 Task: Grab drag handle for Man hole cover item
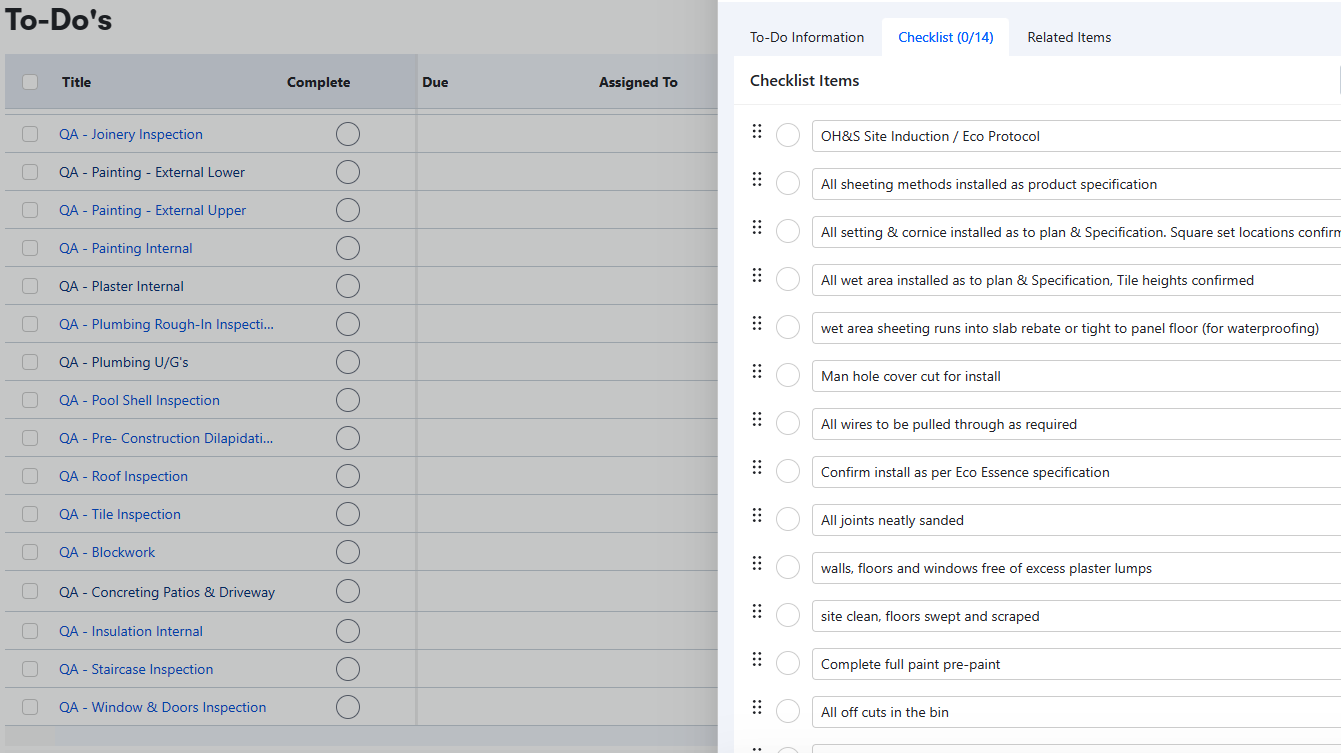tap(757, 371)
